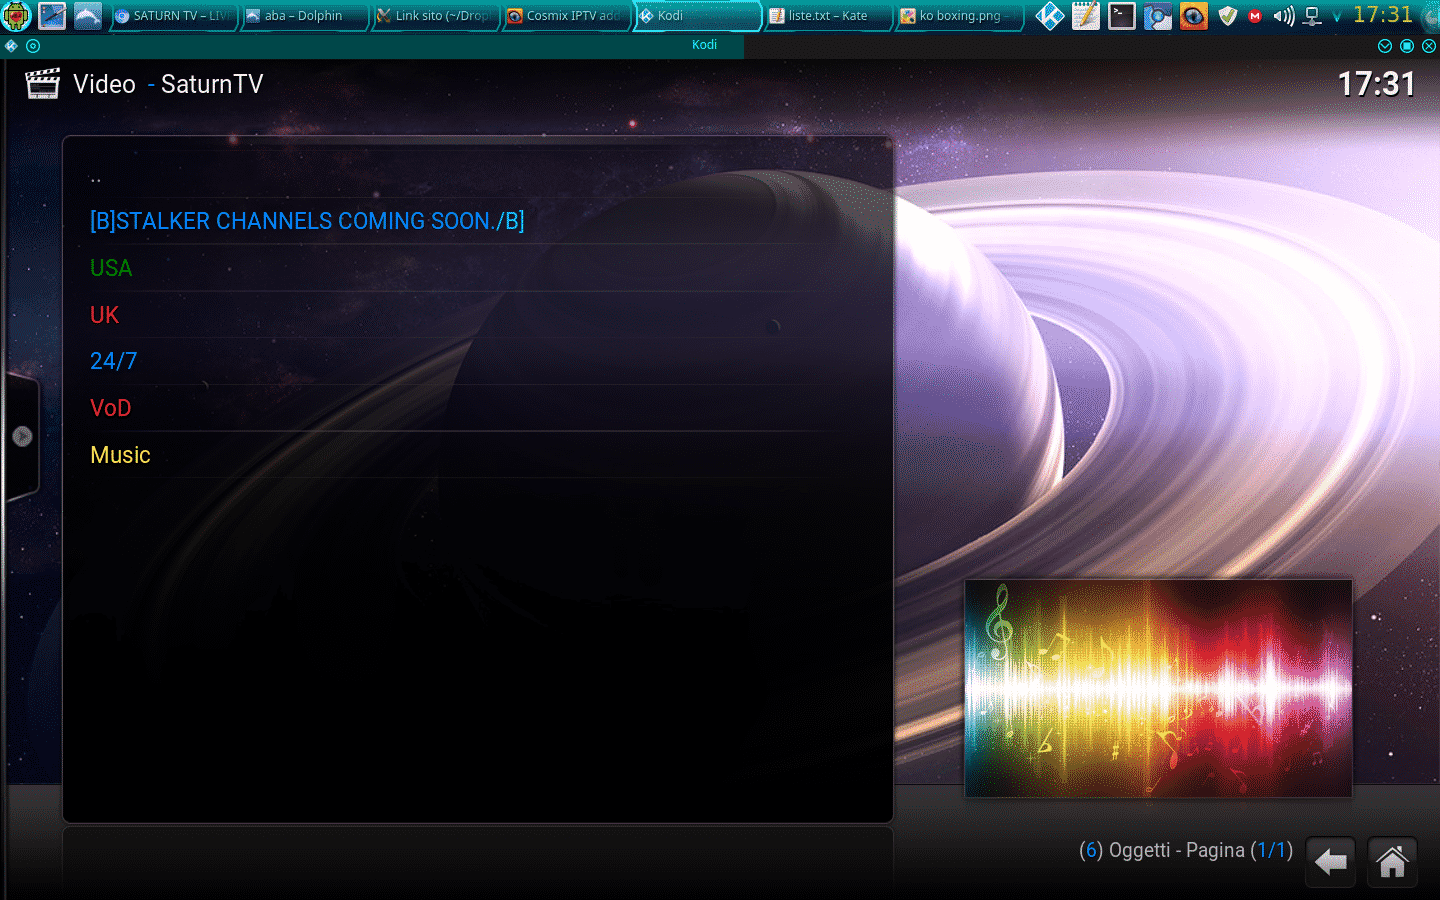Click the pin-on-all-desktops titlebar circle icon
1440x900 pixels.
pos(33,46)
